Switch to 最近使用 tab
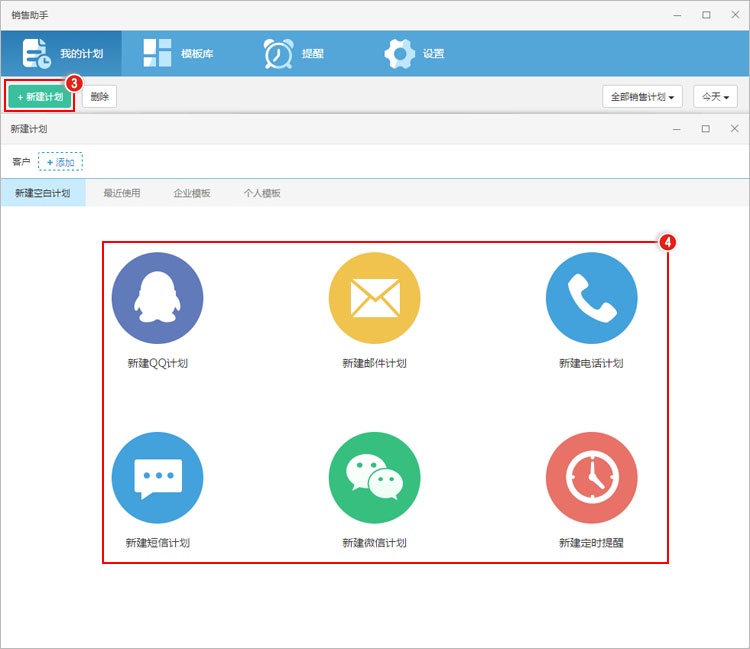This screenshot has height=649, width=750. click(122, 193)
